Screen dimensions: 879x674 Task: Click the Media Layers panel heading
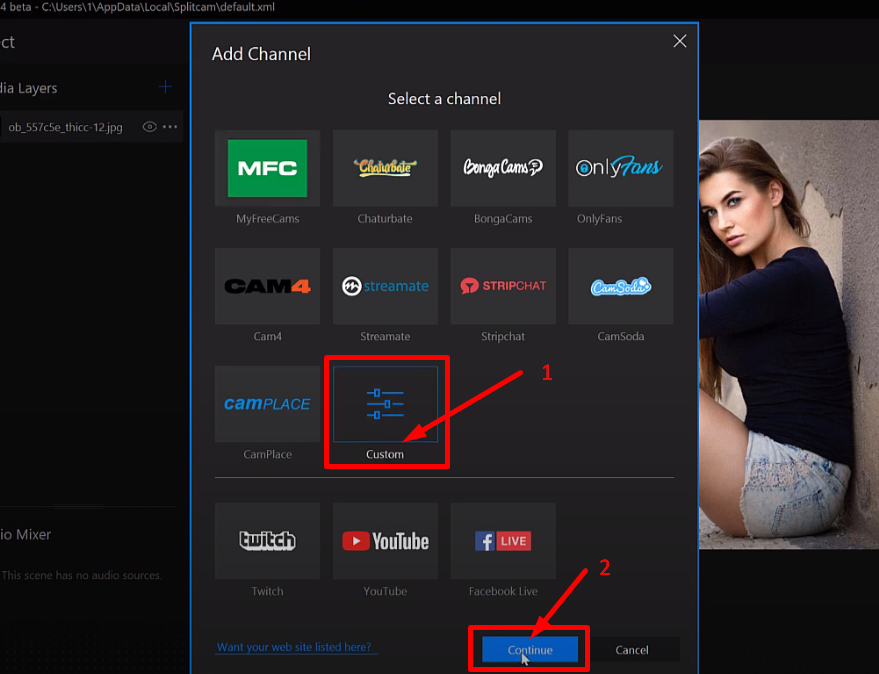29,88
